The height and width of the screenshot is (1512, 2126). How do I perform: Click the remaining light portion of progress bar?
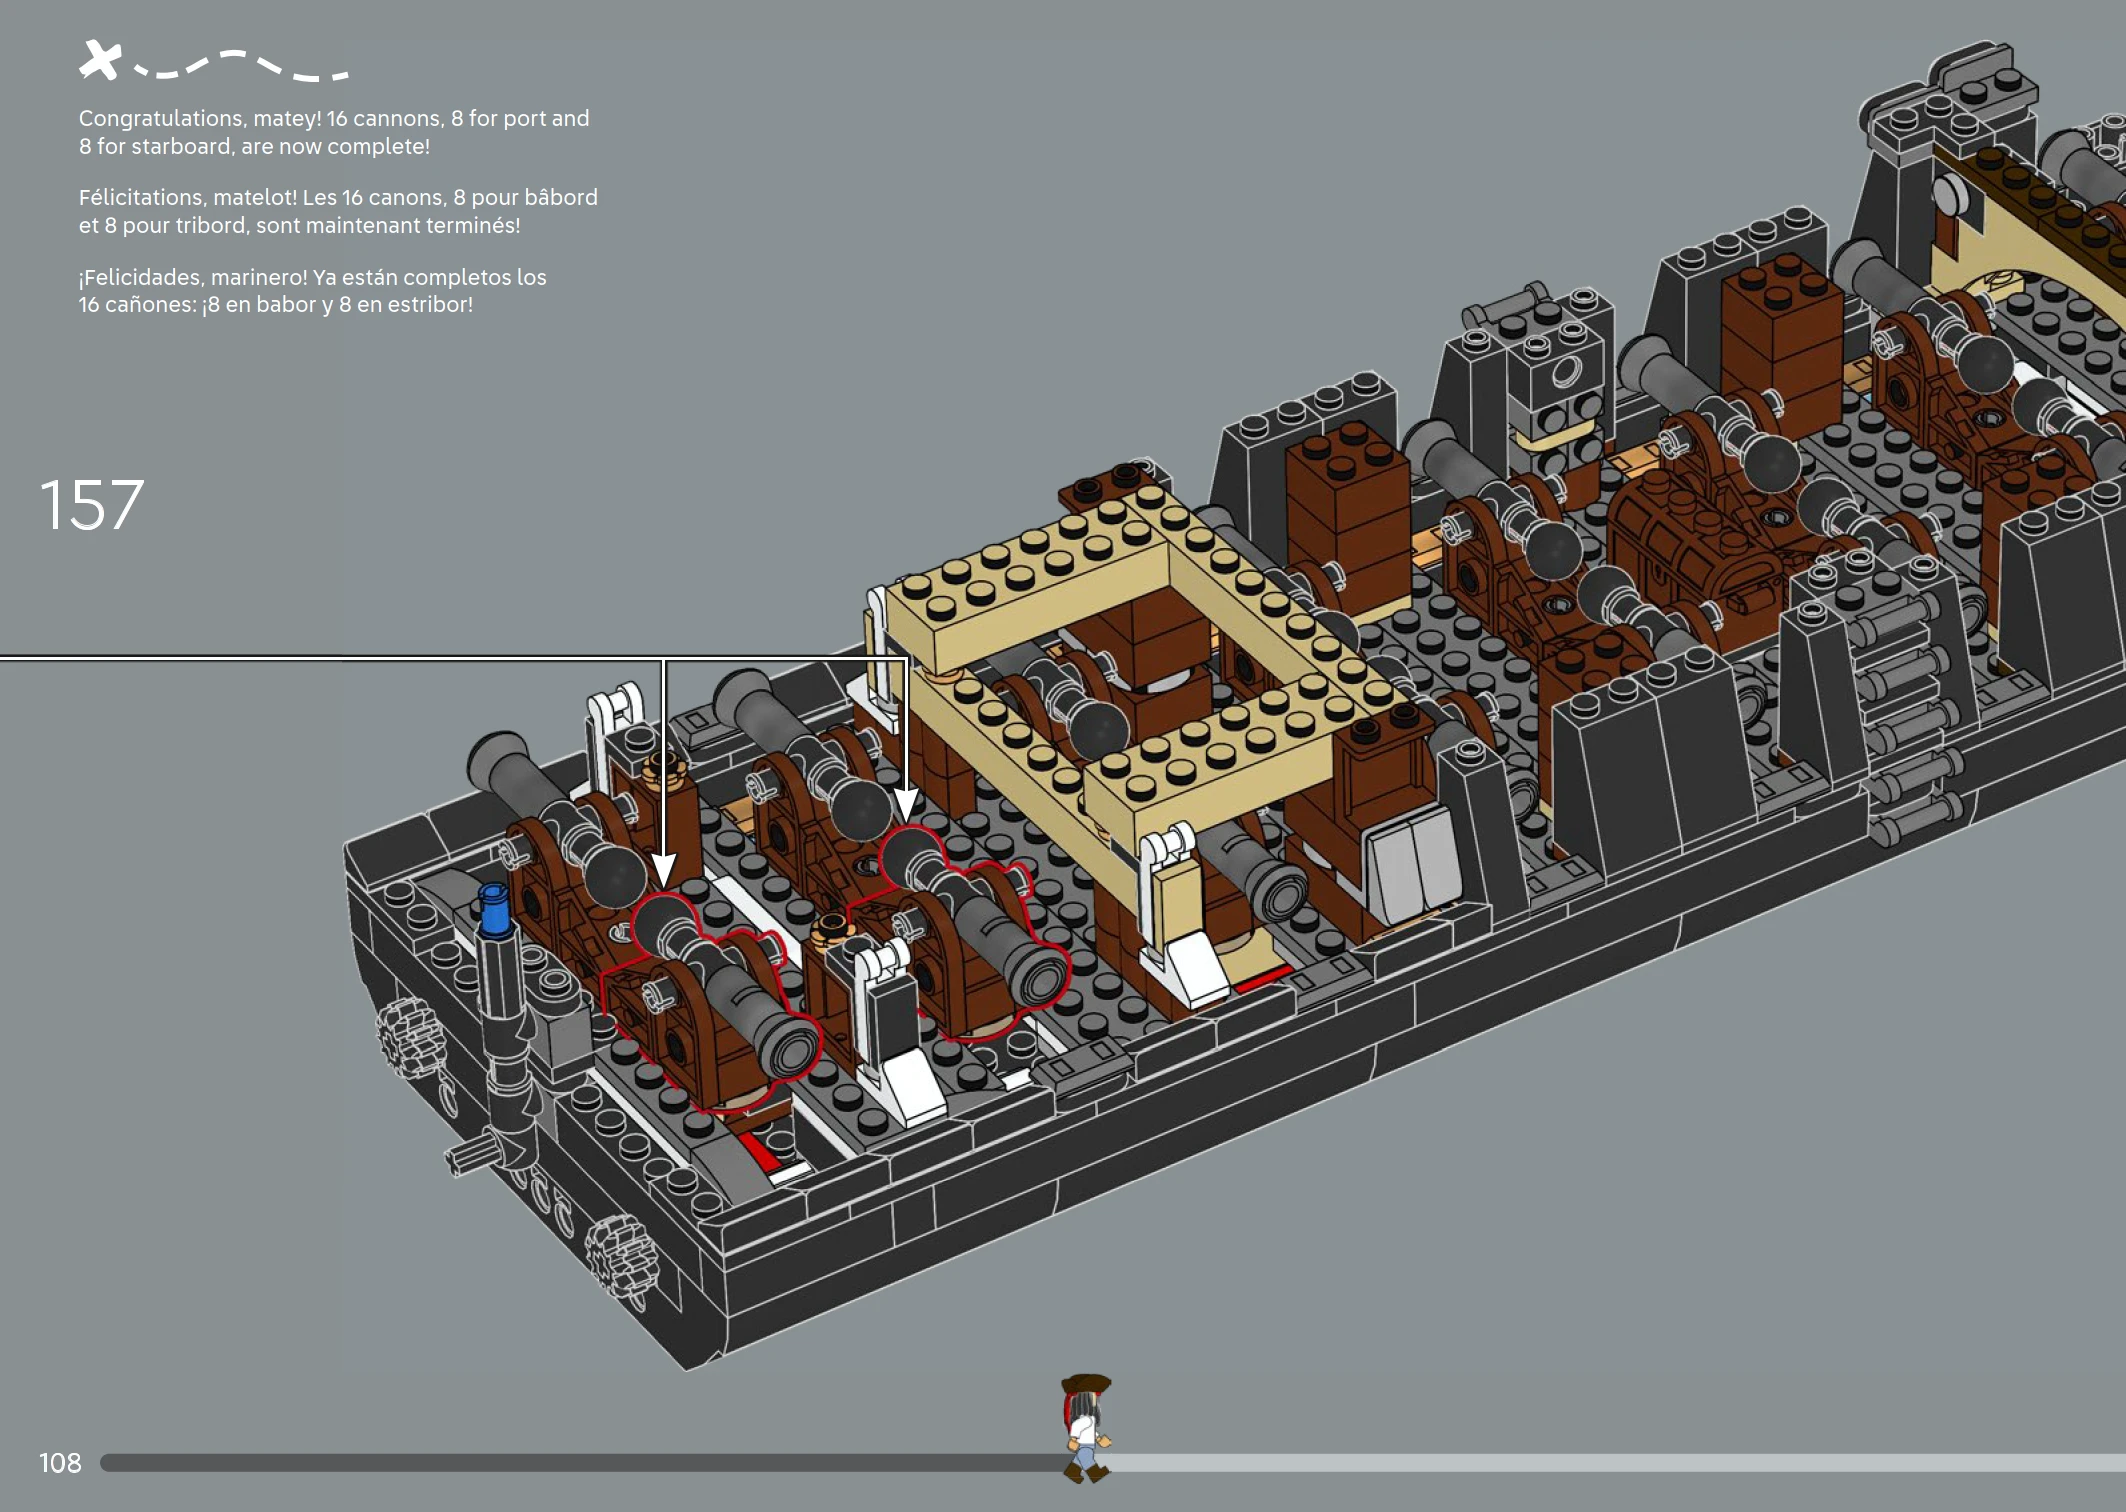(x=1600, y=1463)
